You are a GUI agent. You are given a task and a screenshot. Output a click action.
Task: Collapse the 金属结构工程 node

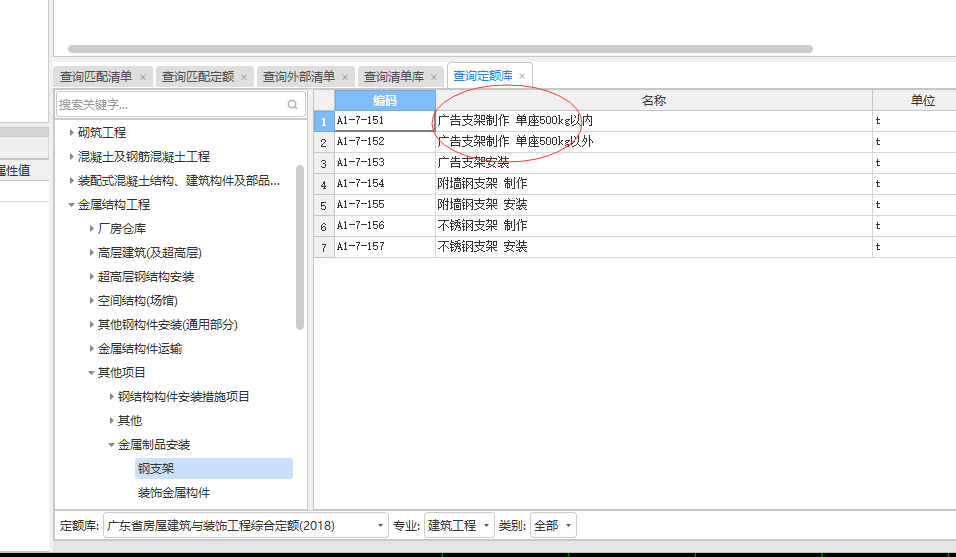click(71, 205)
